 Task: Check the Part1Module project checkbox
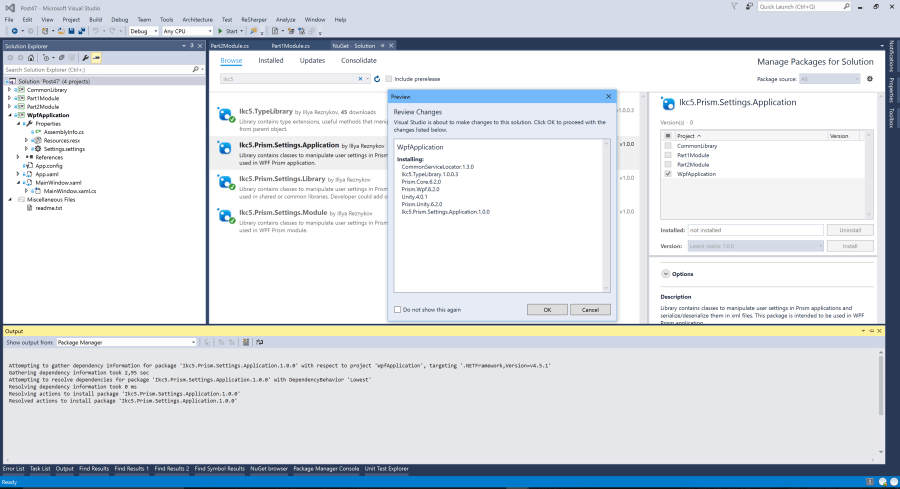pyautogui.click(x=668, y=155)
